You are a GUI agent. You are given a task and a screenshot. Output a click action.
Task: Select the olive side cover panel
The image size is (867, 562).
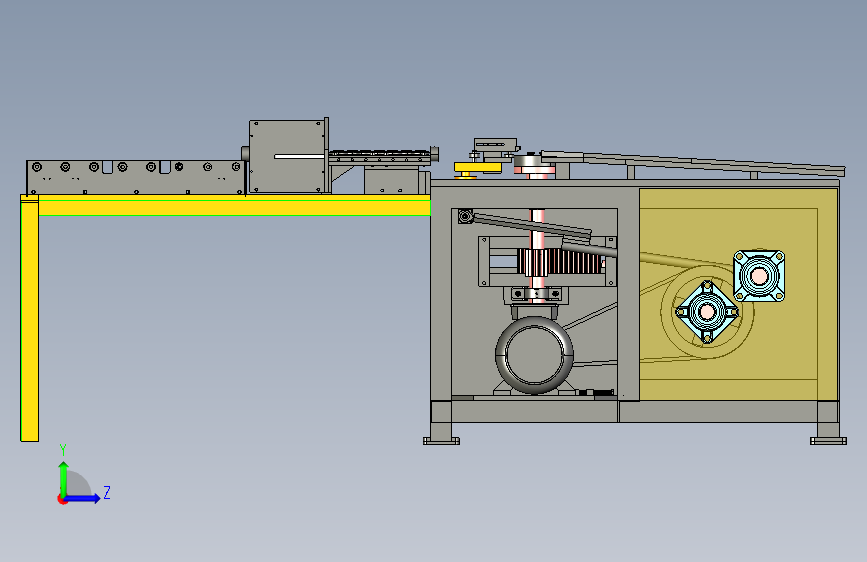pyautogui.click(x=739, y=294)
